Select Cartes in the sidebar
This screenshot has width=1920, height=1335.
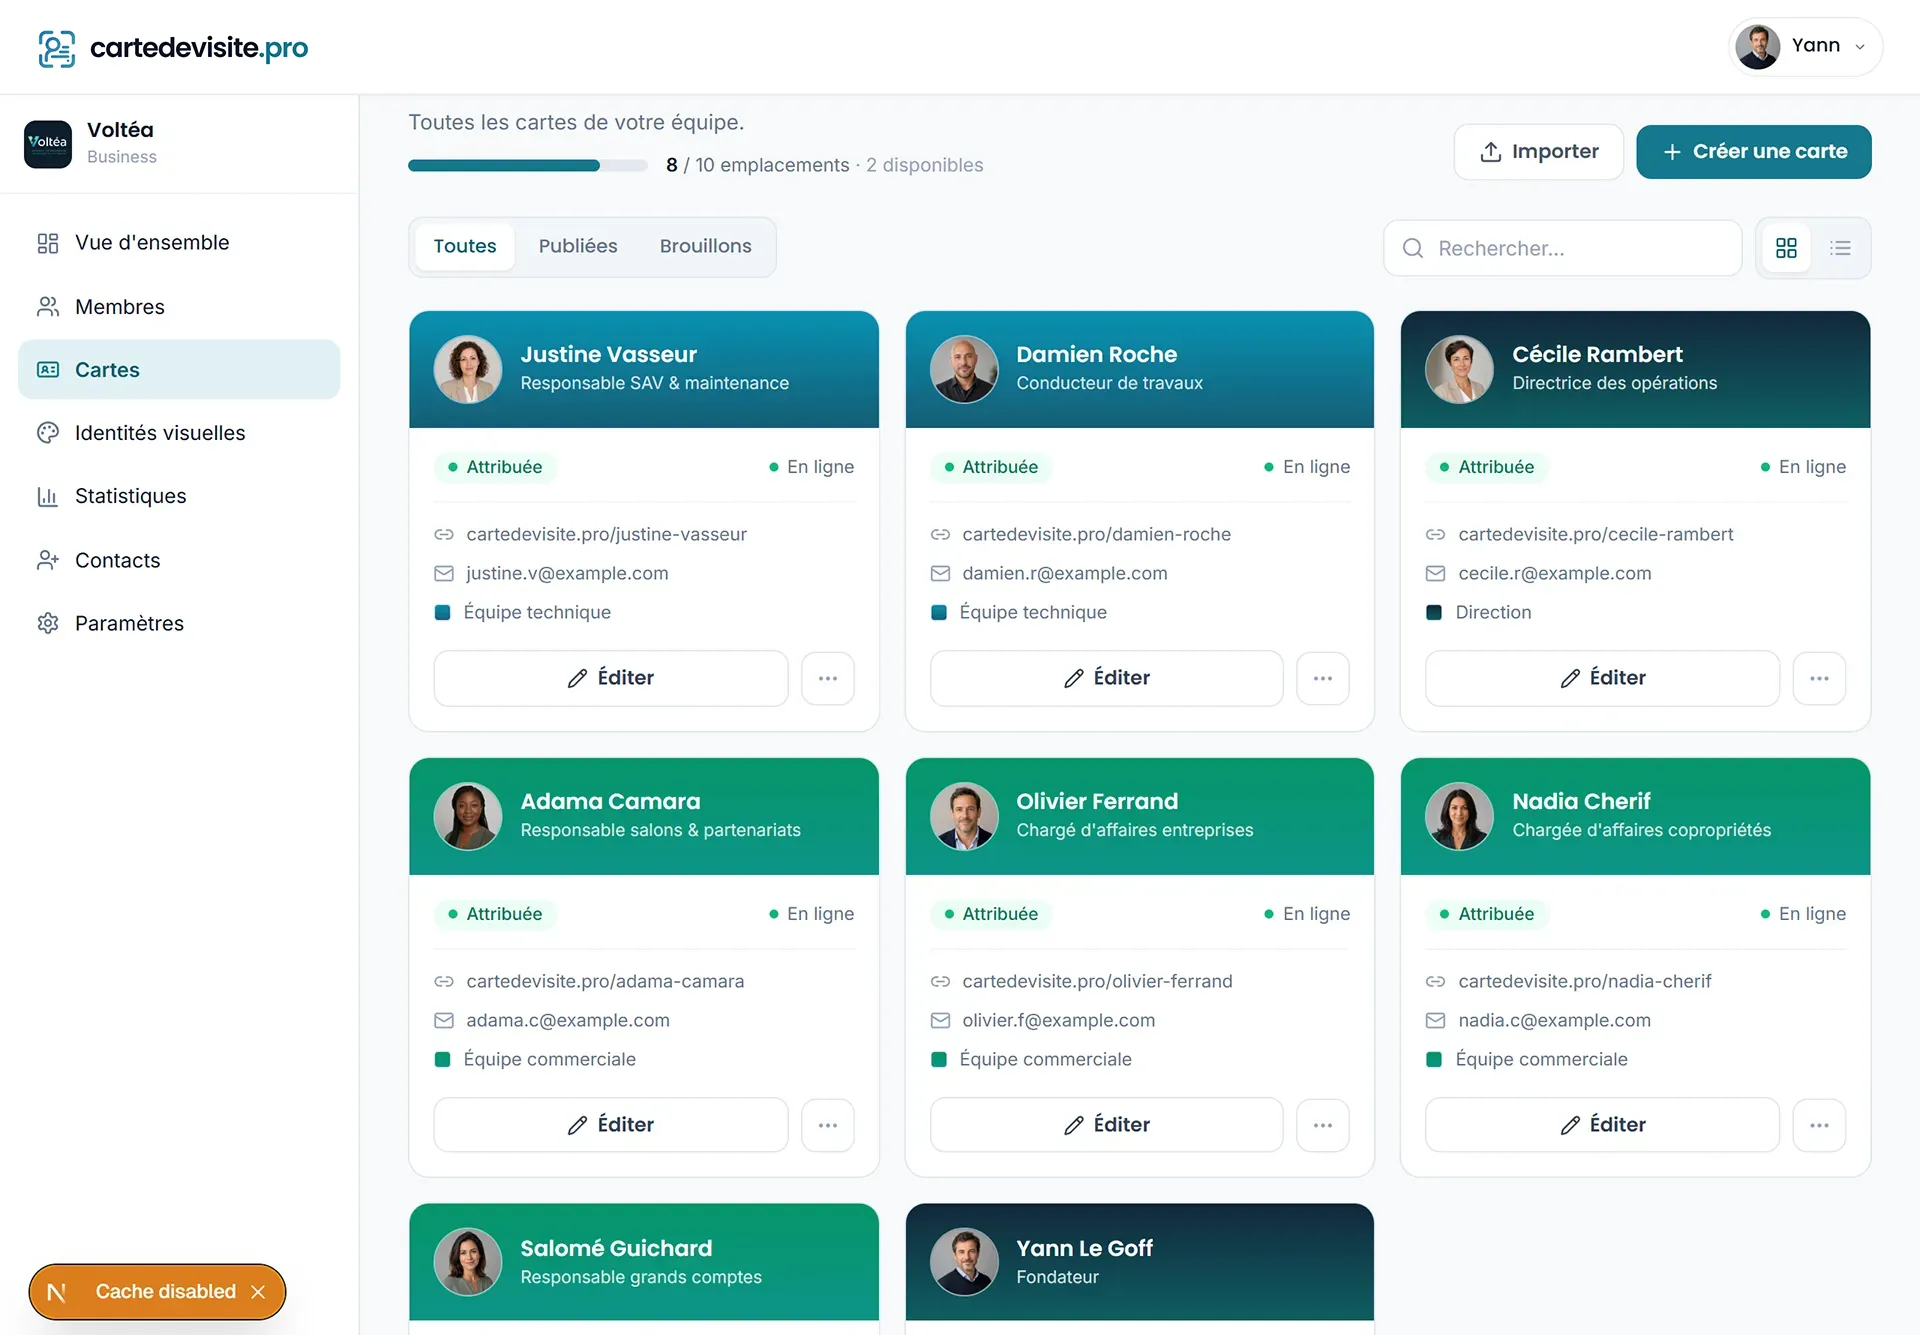[179, 370]
